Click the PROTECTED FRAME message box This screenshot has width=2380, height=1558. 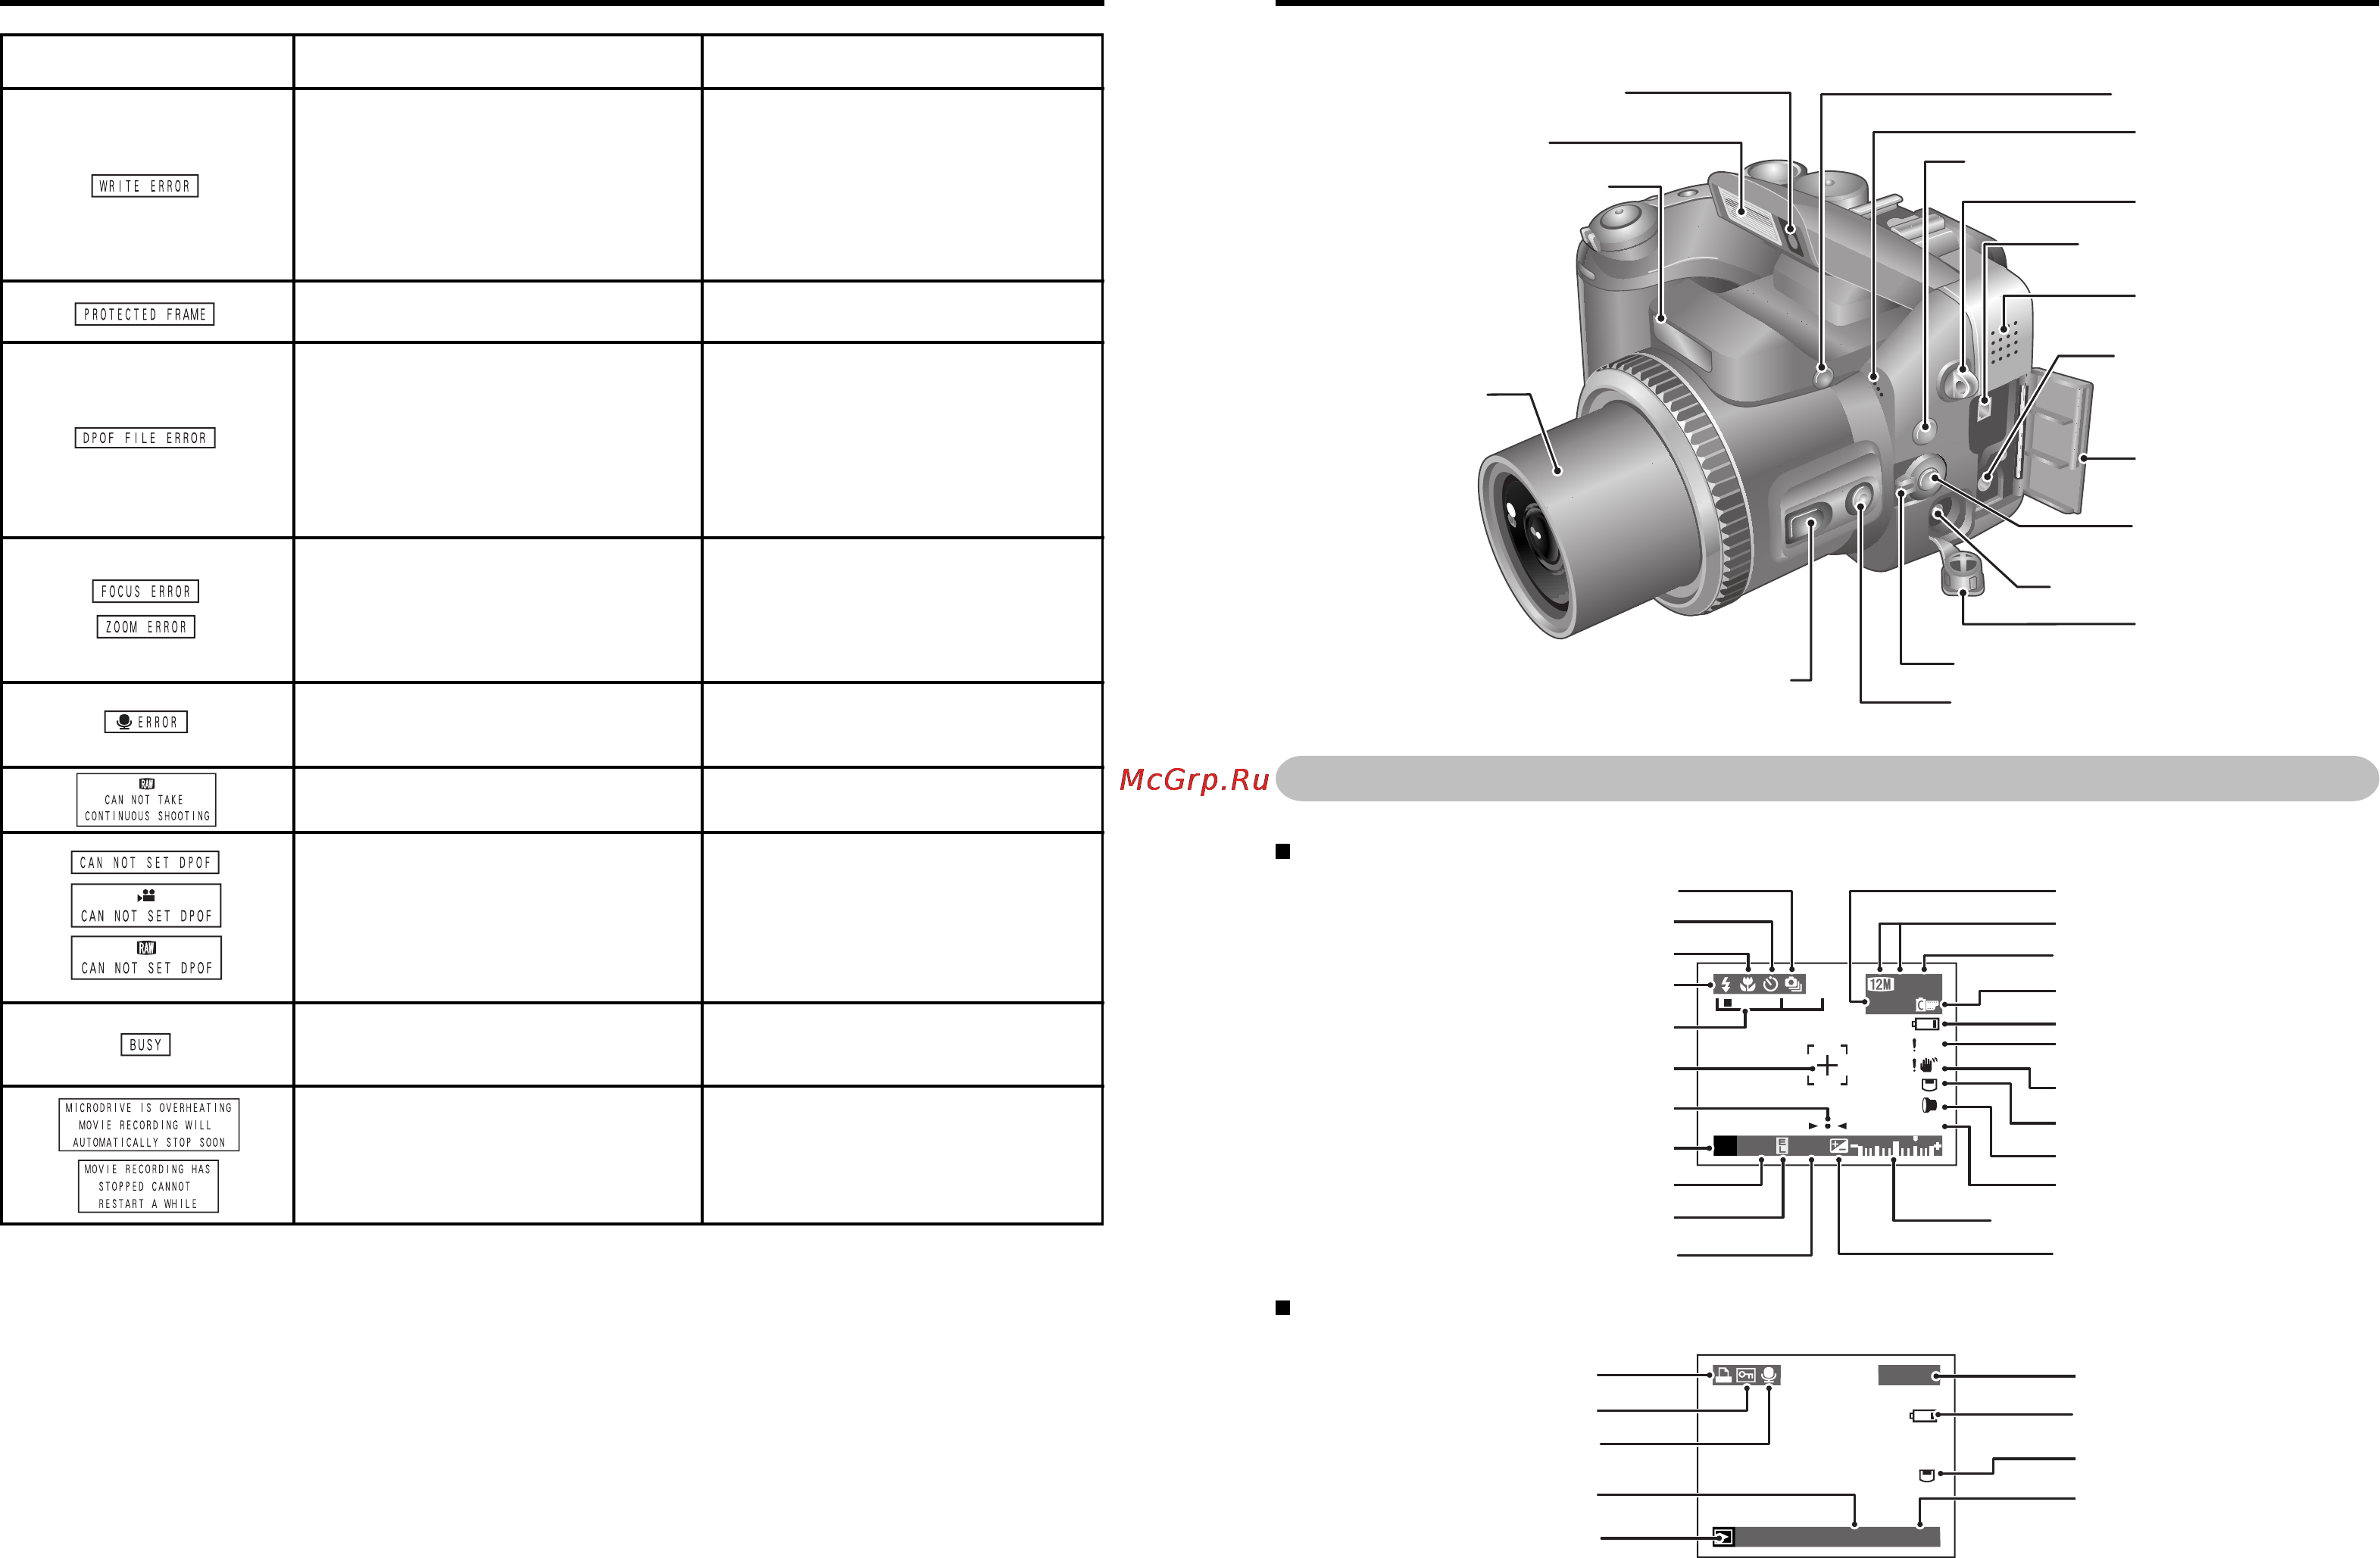pos(145,314)
